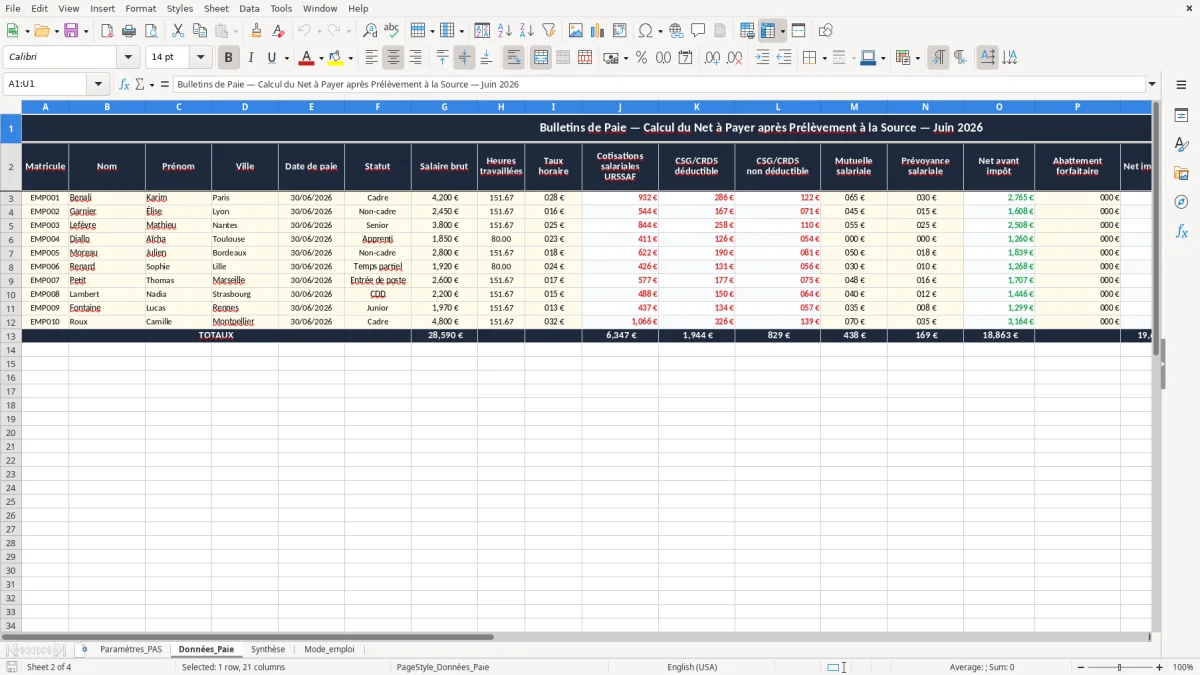This screenshot has height=675, width=1200.
Task: Open Find & Replace
Action: (370, 31)
